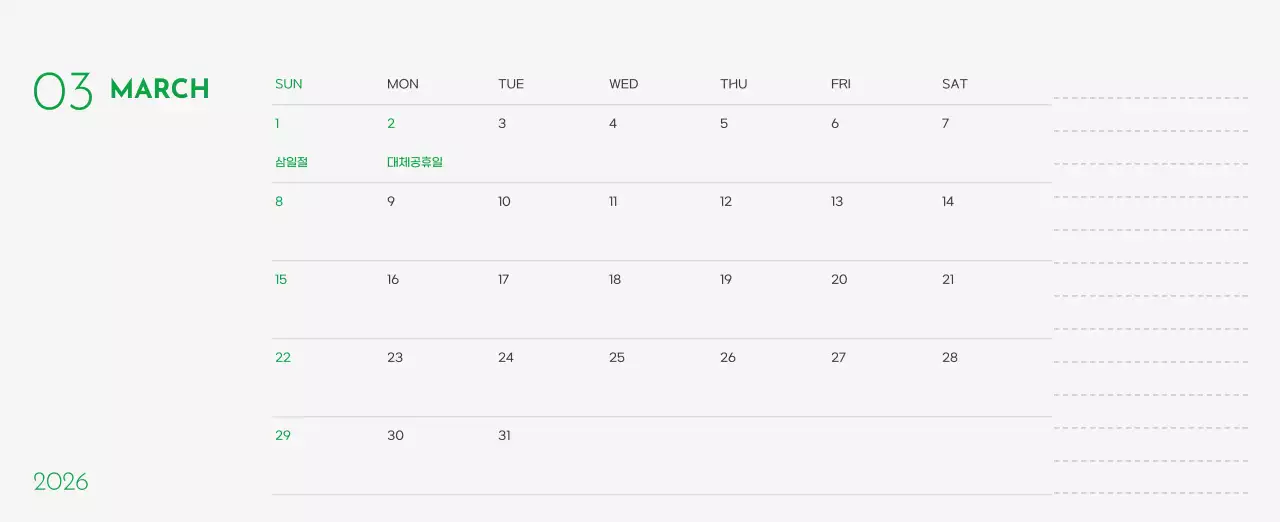Select the 대체공휴일 holiday label
This screenshot has width=1280, height=522.
(414, 162)
